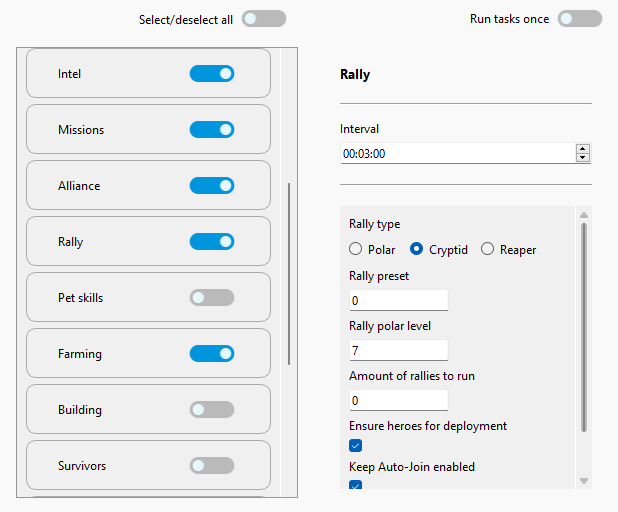Choose the Reaper rally type
Viewport: 618px width, 512px height.
coord(488,250)
